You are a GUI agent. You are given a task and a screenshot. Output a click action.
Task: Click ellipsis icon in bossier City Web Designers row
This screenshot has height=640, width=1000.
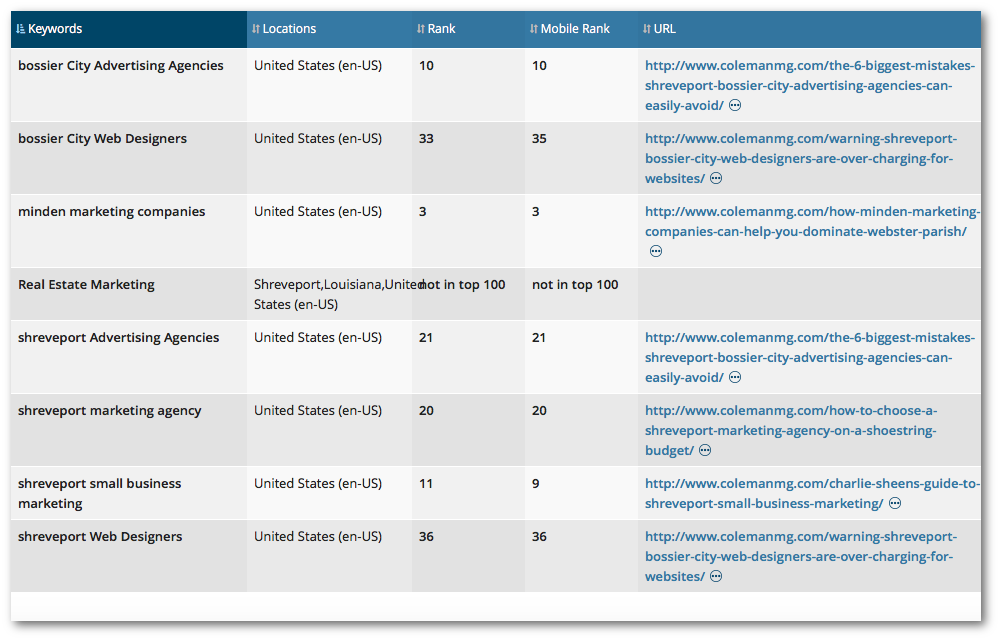coord(716,178)
